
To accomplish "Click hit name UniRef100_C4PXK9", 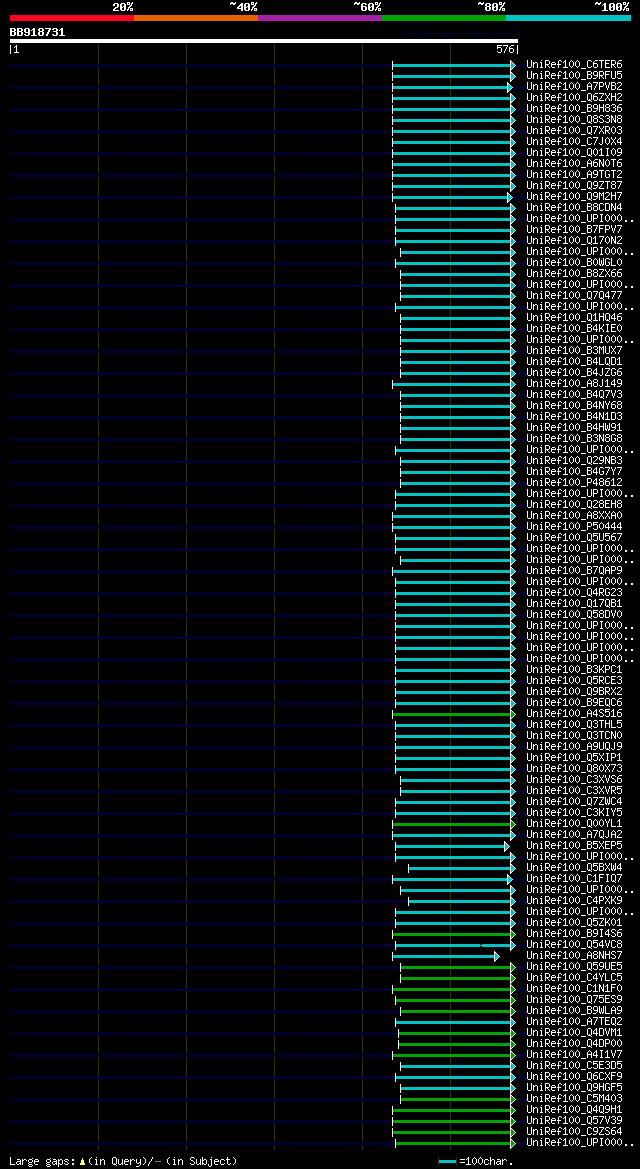I will click(574, 901).
